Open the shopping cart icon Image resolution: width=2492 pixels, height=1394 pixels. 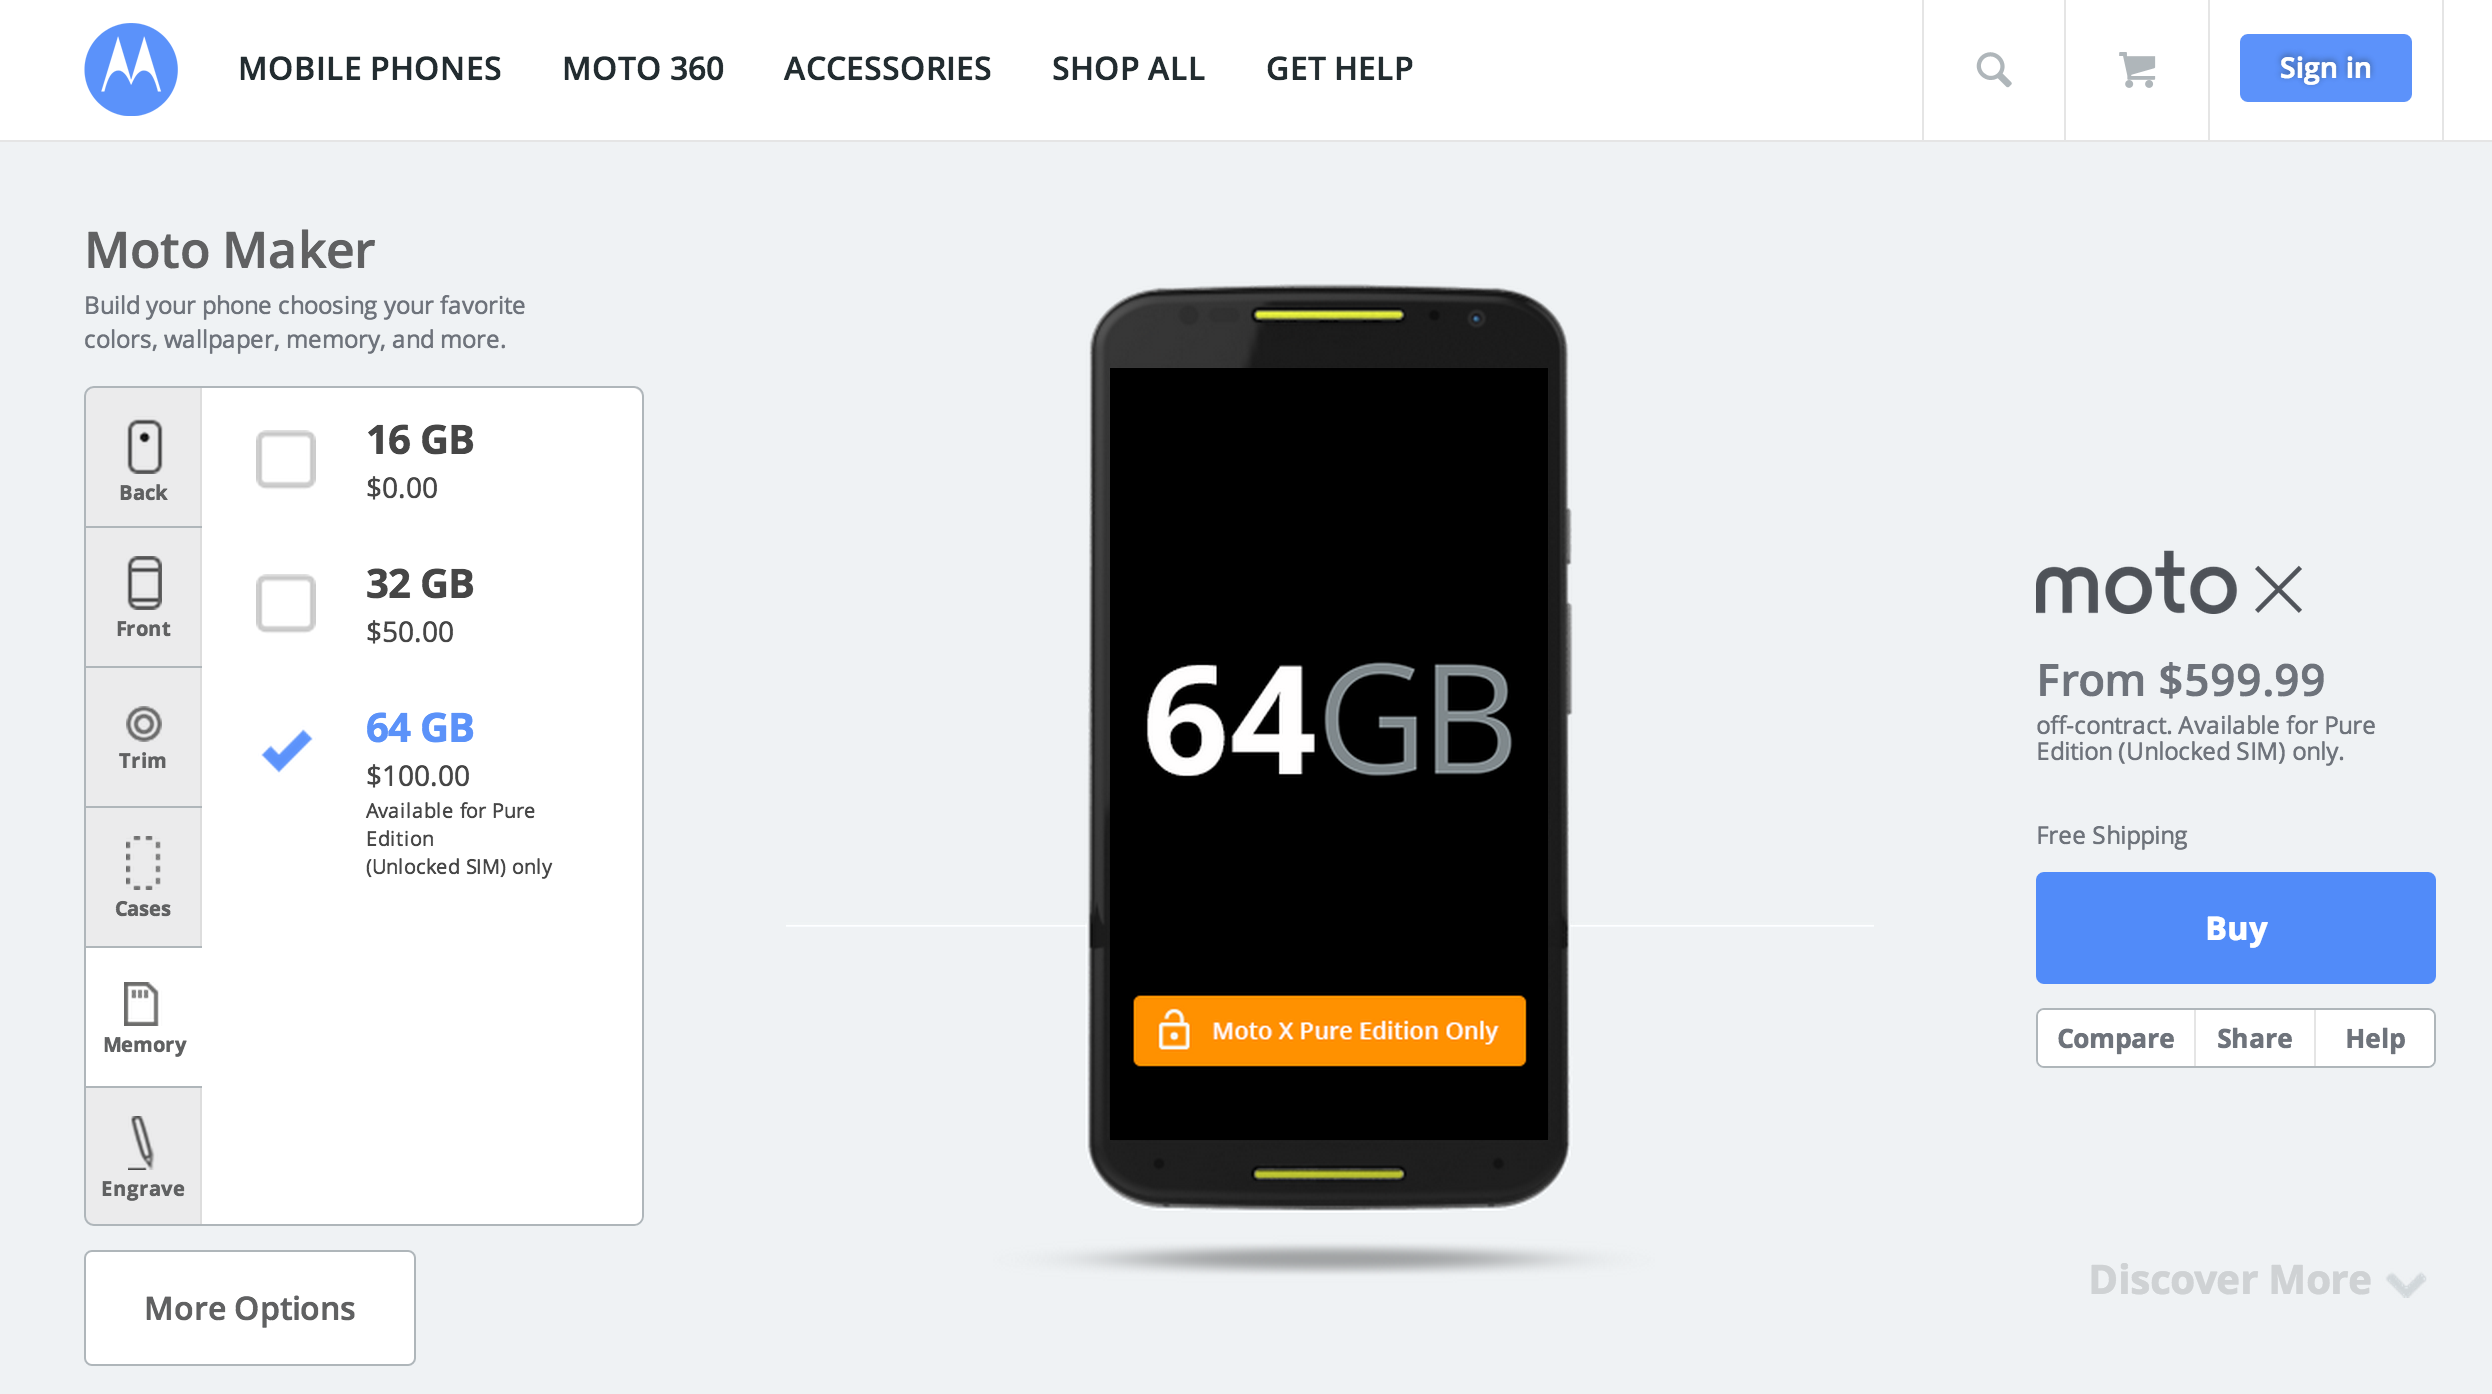2137,70
